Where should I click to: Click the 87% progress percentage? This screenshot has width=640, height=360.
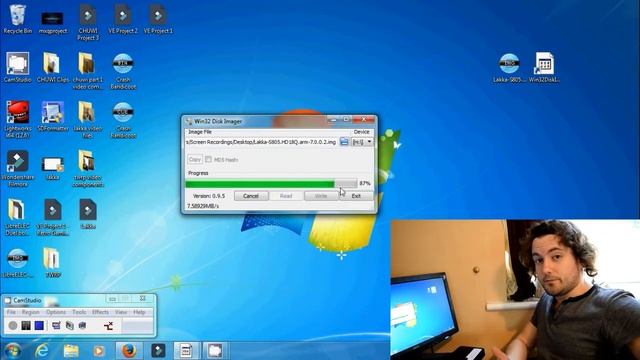coord(365,184)
